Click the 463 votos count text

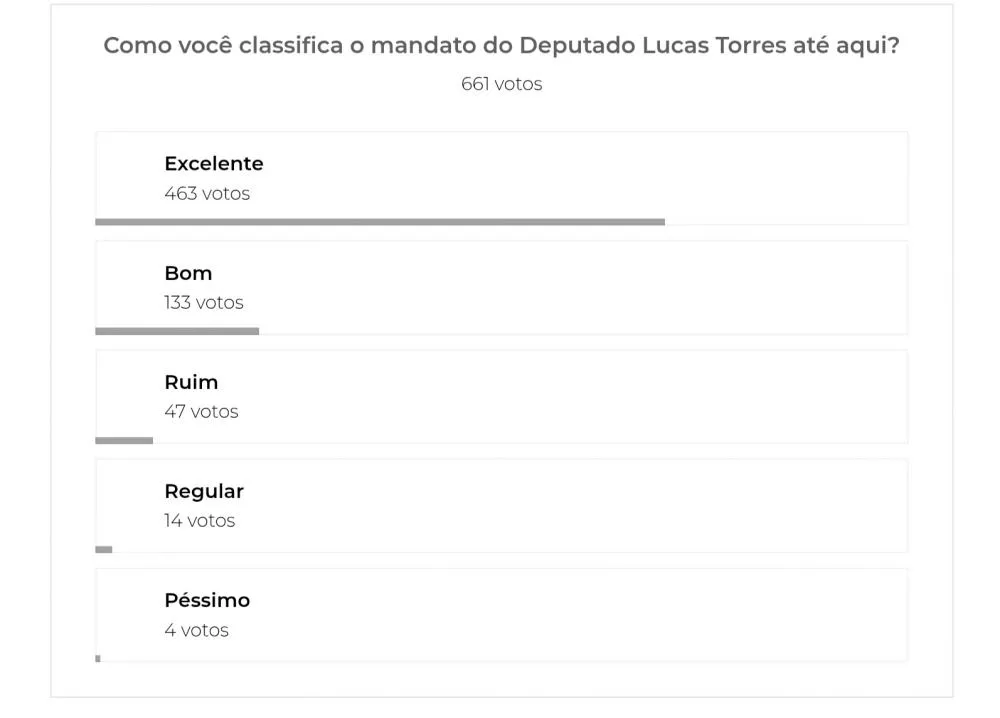(207, 193)
